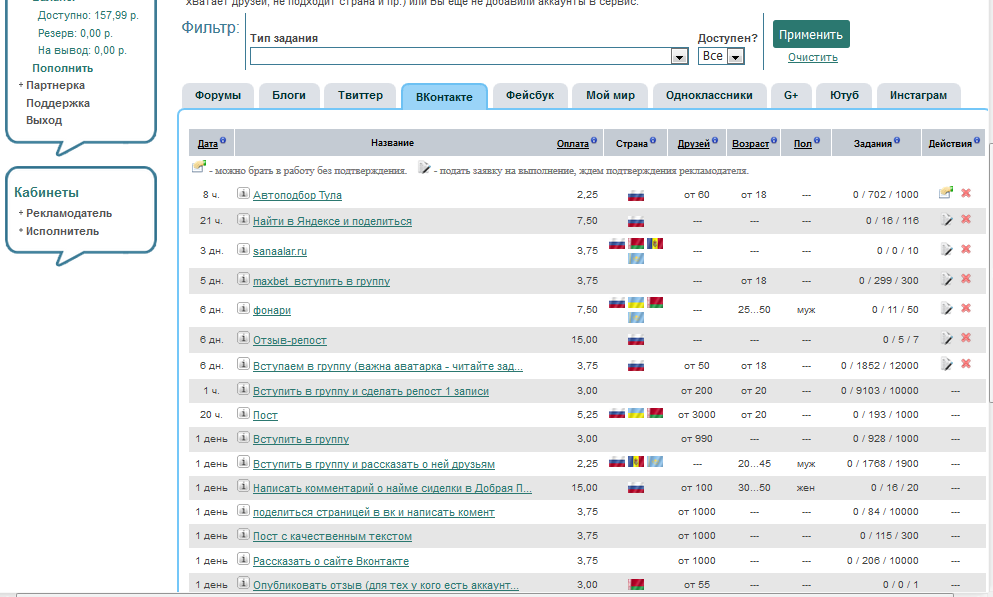Screen dimensions: 993x597
Task: Open the Найти в Яндексе и поделиться task
Action: coord(332,221)
